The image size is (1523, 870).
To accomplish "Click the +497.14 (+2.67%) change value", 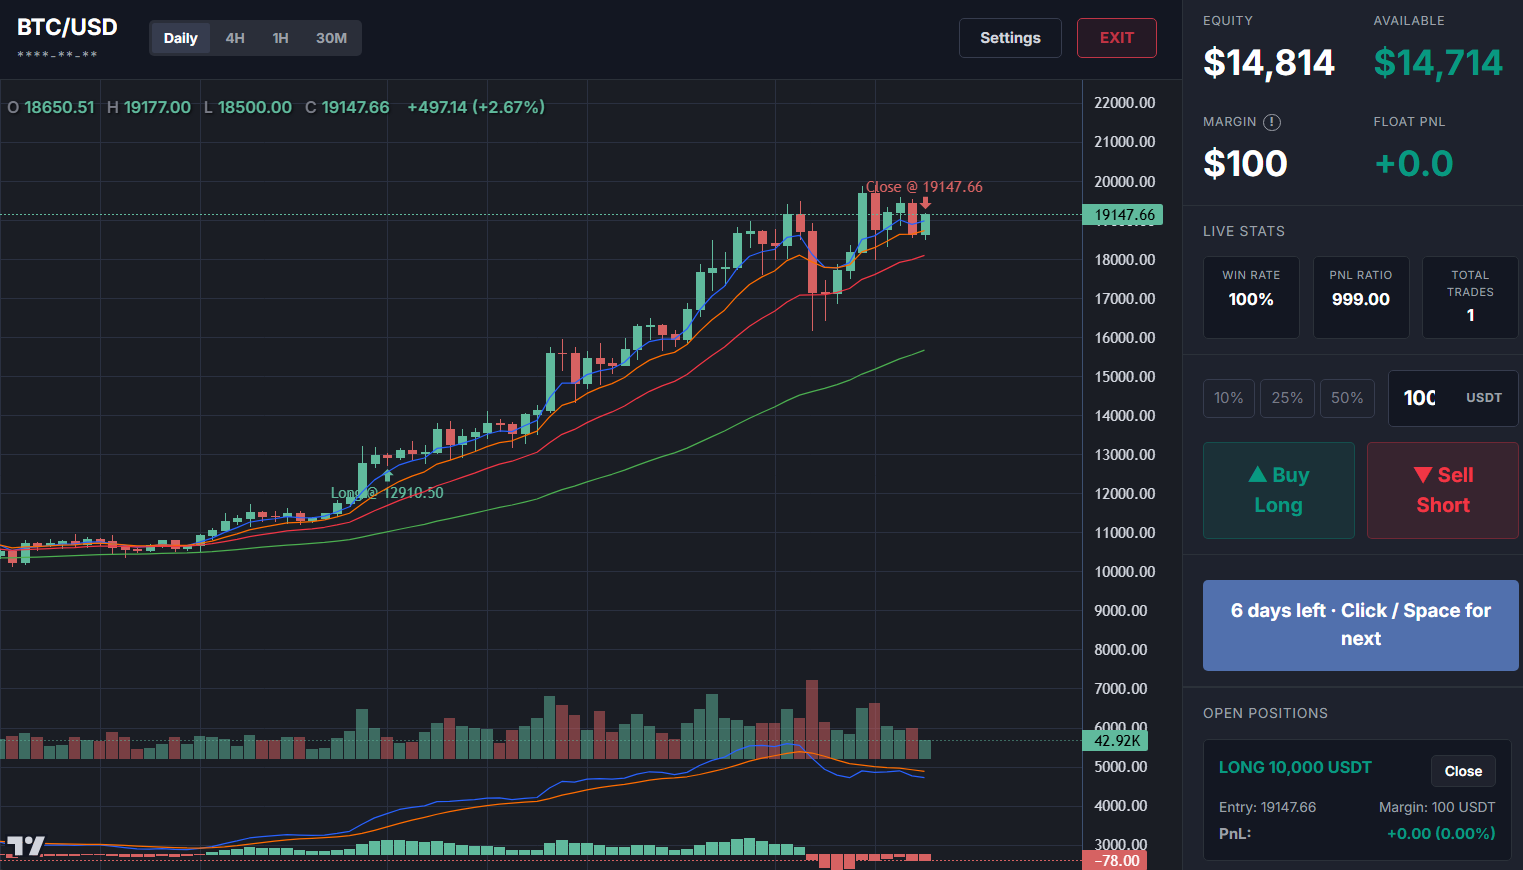I will (476, 107).
